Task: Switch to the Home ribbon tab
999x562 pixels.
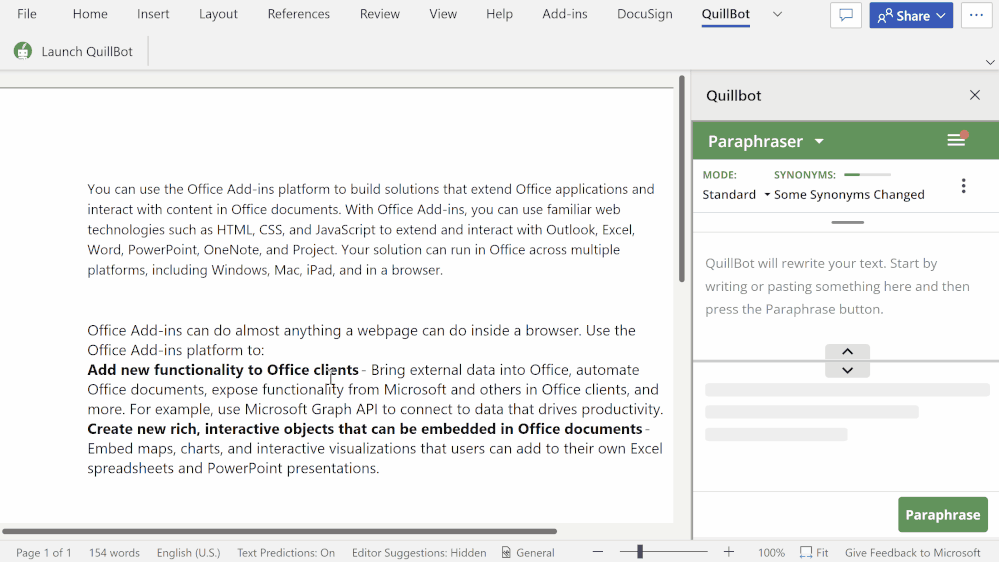Action: (90, 14)
